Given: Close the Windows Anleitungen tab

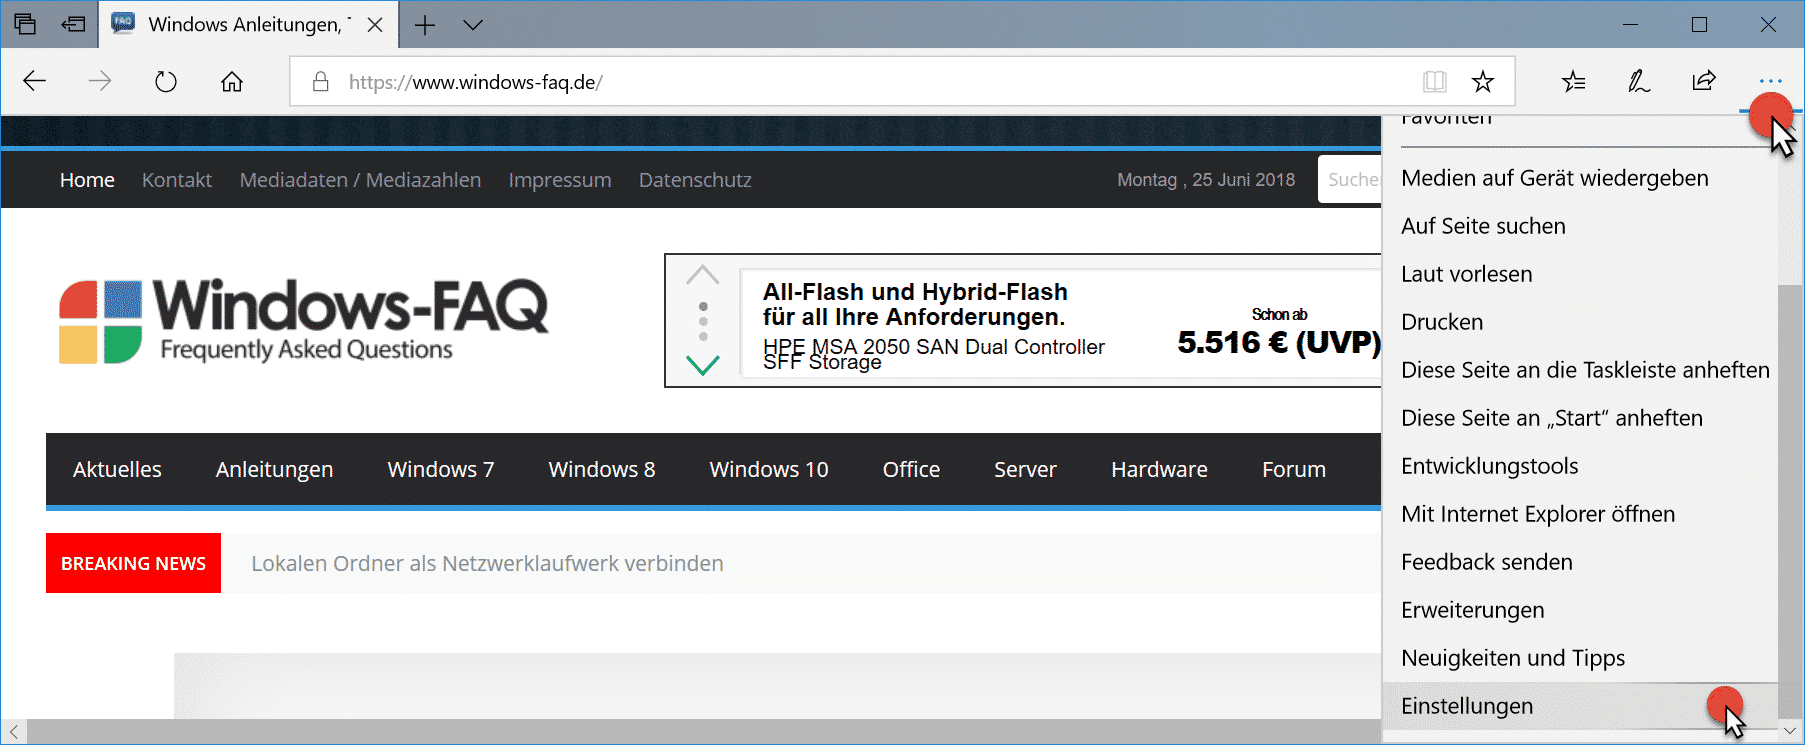Looking at the screenshot, I should pyautogui.click(x=375, y=25).
